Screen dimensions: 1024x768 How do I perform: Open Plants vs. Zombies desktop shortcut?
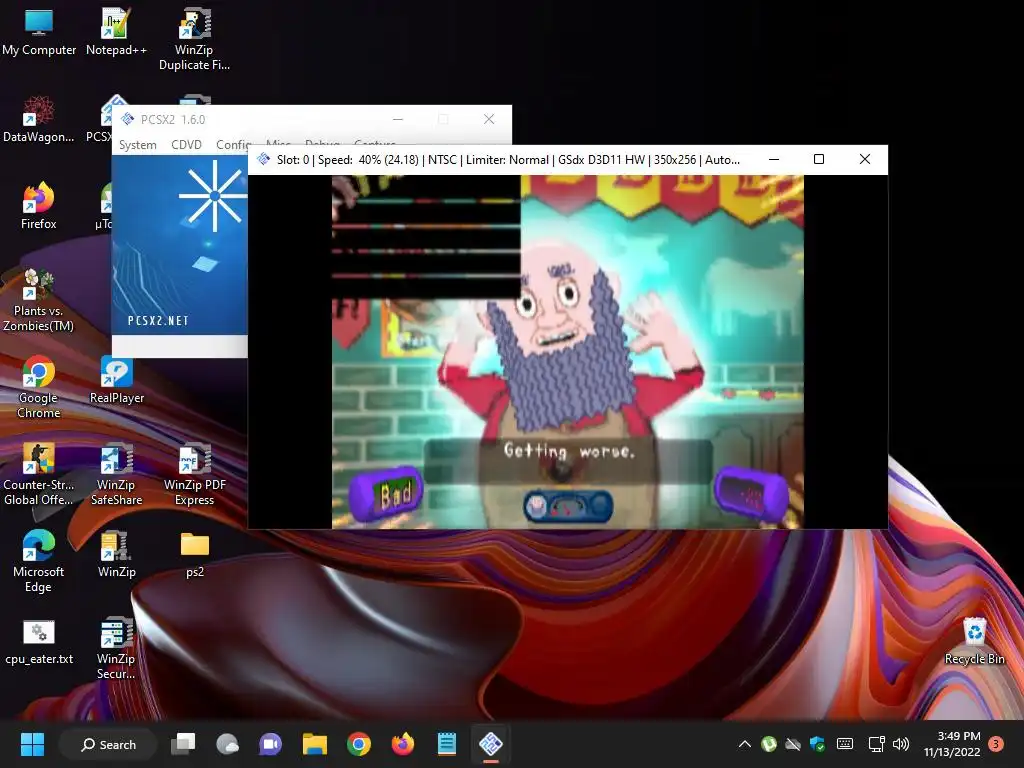coord(39,300)
